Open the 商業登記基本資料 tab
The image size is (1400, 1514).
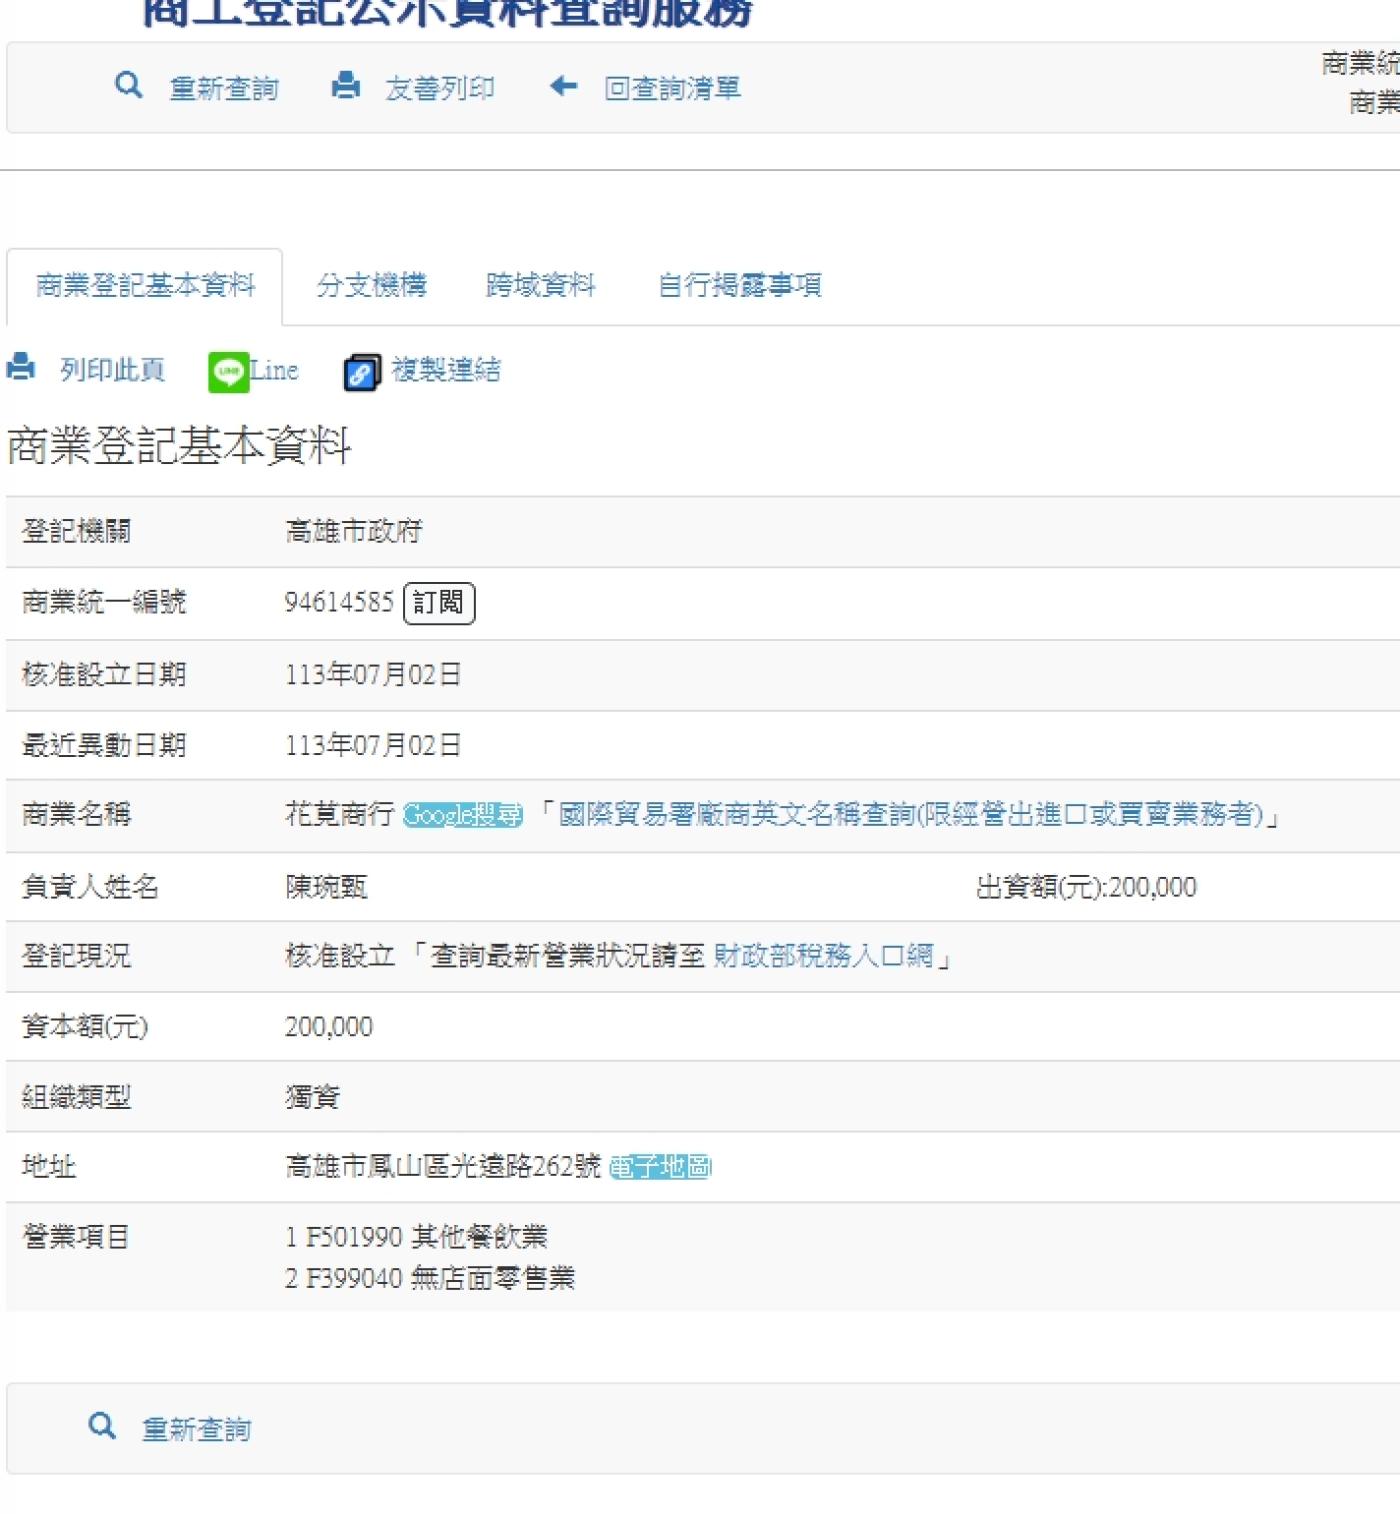pos(145,286)
